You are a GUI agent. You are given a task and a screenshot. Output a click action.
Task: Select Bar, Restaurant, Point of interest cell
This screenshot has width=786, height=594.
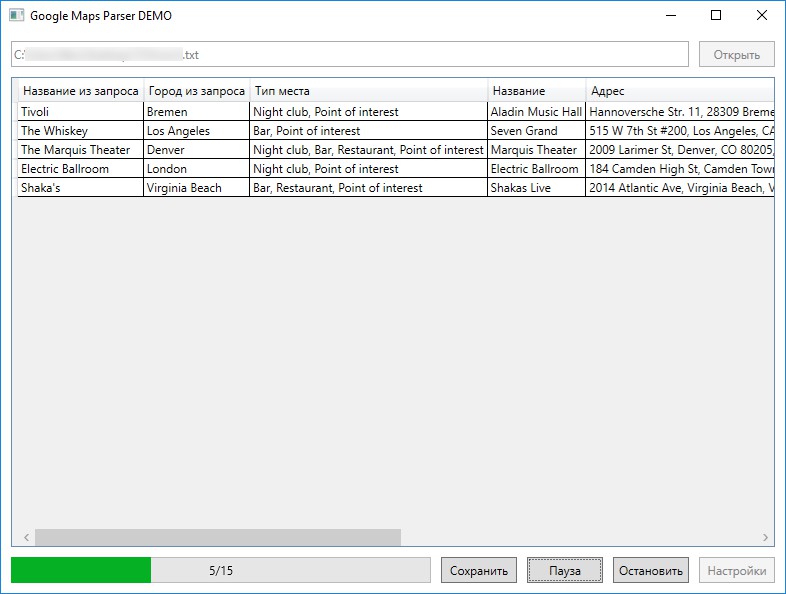pyautogui.click(x=368, y=187)
